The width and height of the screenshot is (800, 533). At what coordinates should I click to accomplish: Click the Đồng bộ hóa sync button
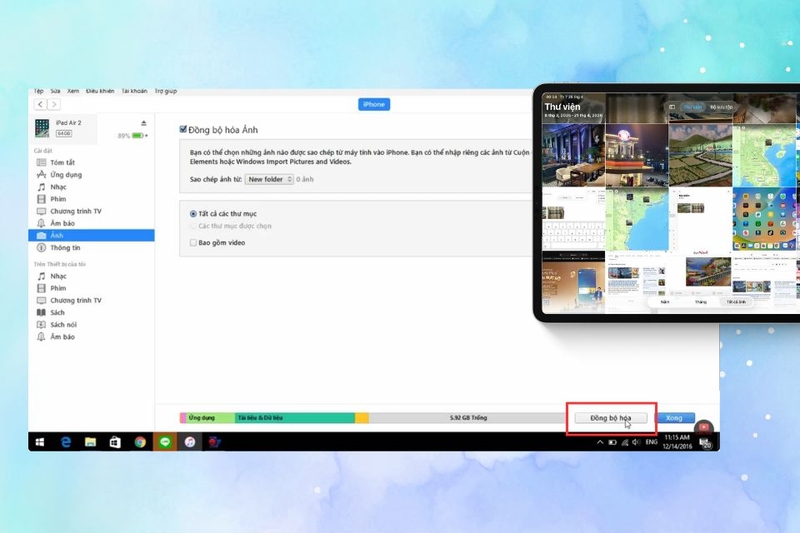(x=611, y=418)
